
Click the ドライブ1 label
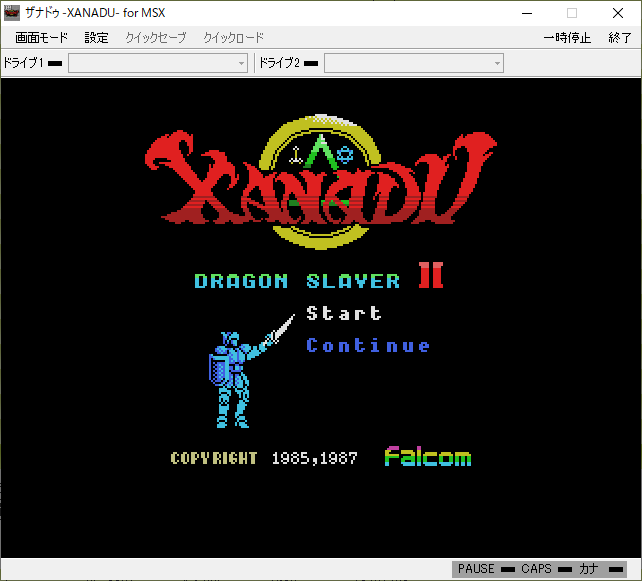coord(23,63)
